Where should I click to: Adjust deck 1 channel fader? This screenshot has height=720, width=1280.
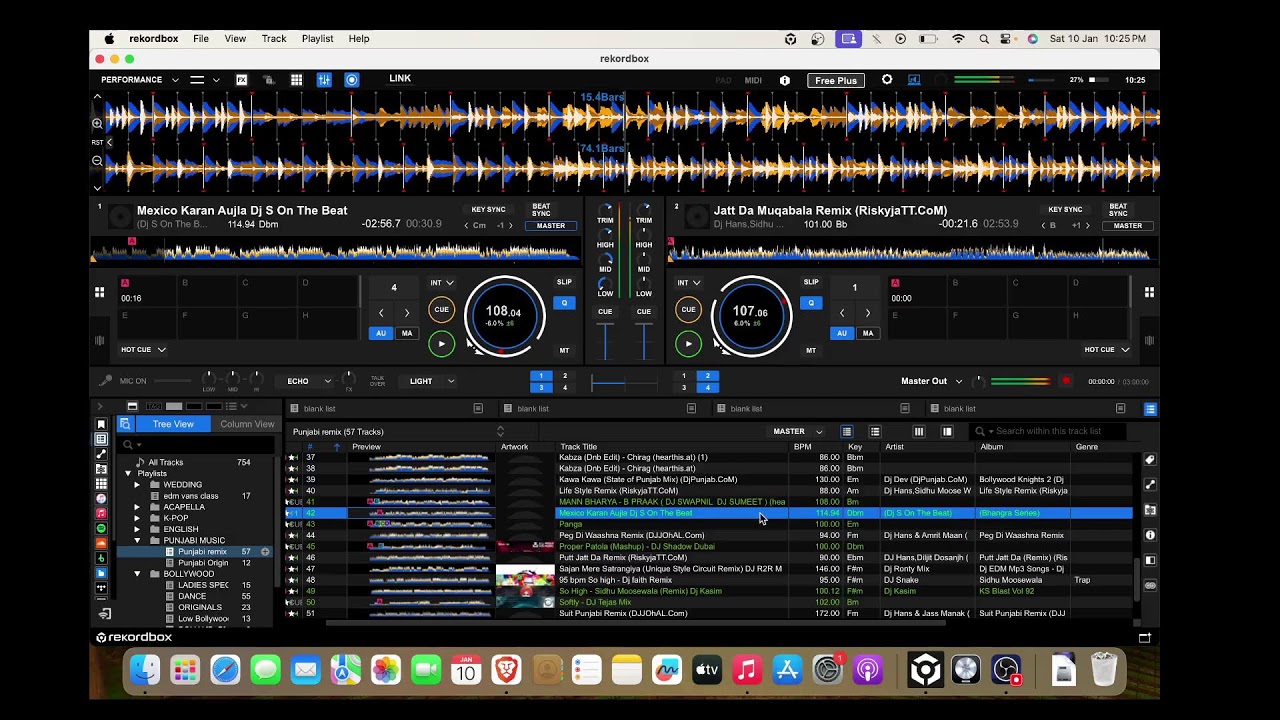[605, 340]
